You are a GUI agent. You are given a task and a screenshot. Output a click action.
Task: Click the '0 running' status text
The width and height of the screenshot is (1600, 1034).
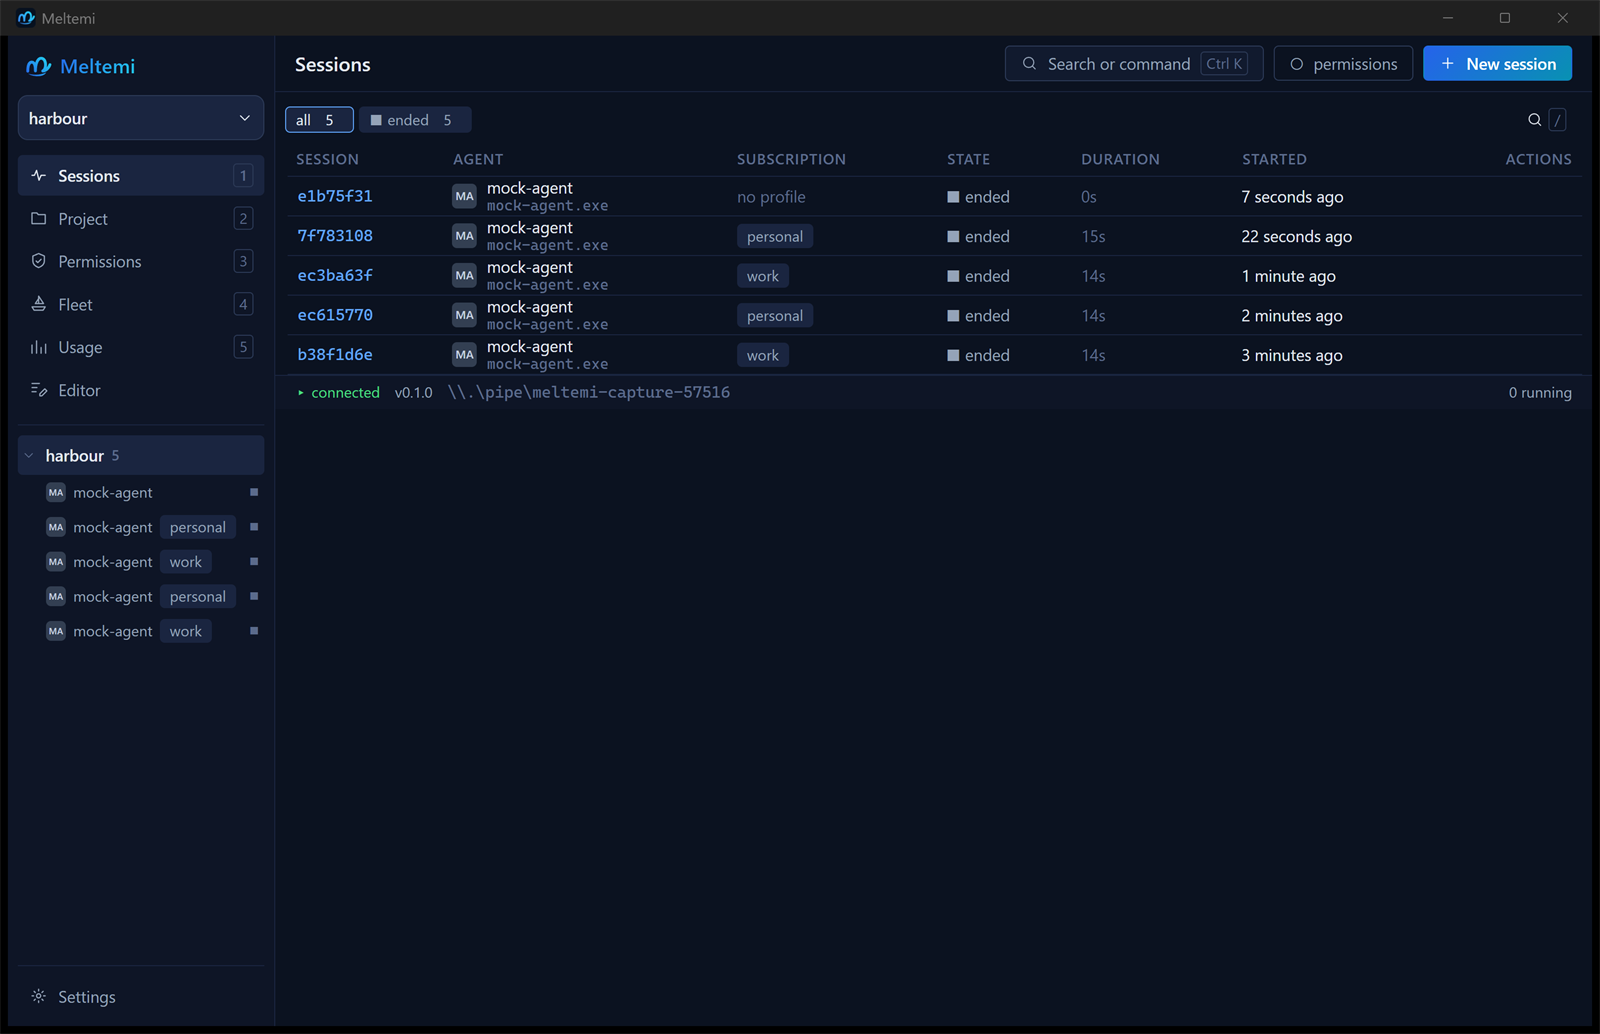pos(1540,393)
